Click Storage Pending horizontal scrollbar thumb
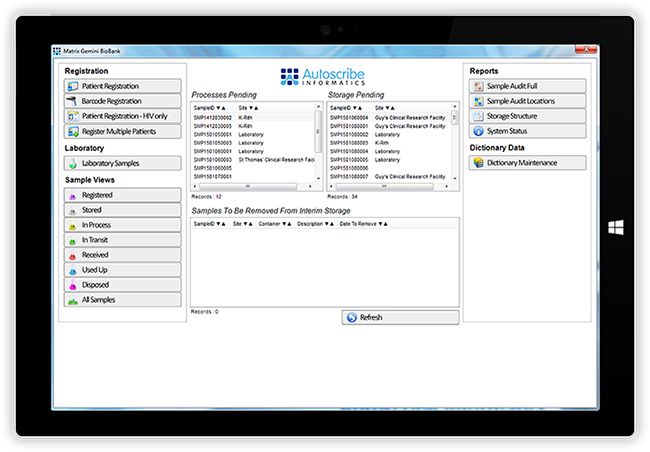 point(384,187)
